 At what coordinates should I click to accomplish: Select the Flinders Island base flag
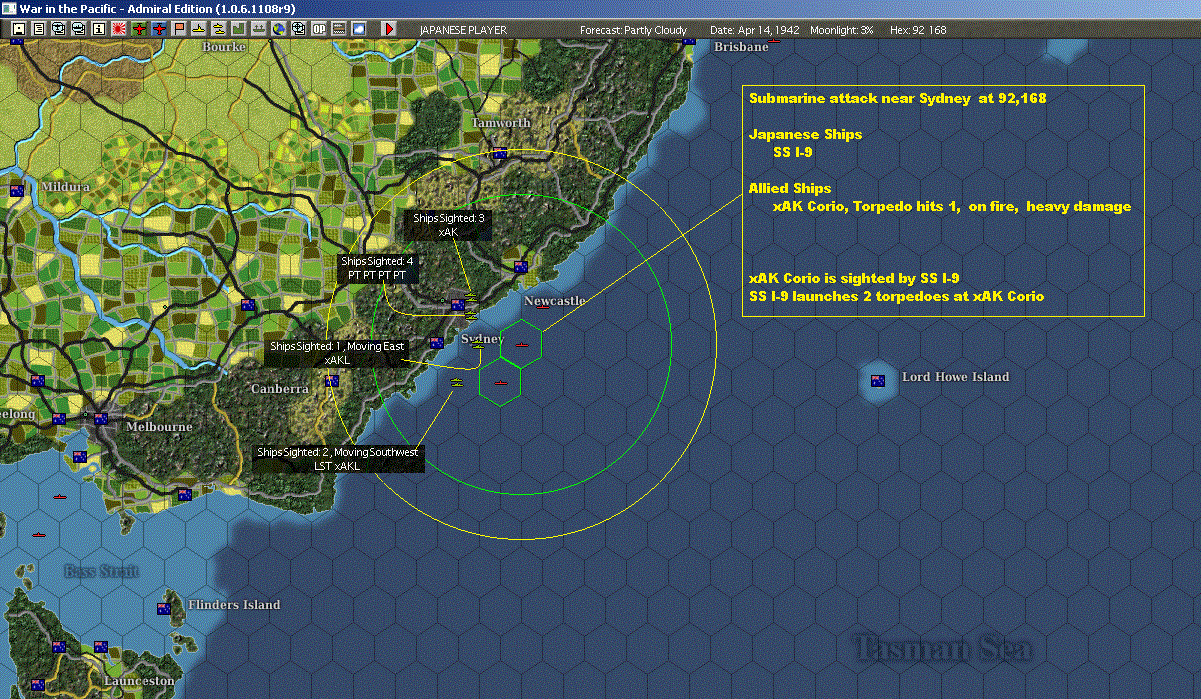click(x=163, y=608)
